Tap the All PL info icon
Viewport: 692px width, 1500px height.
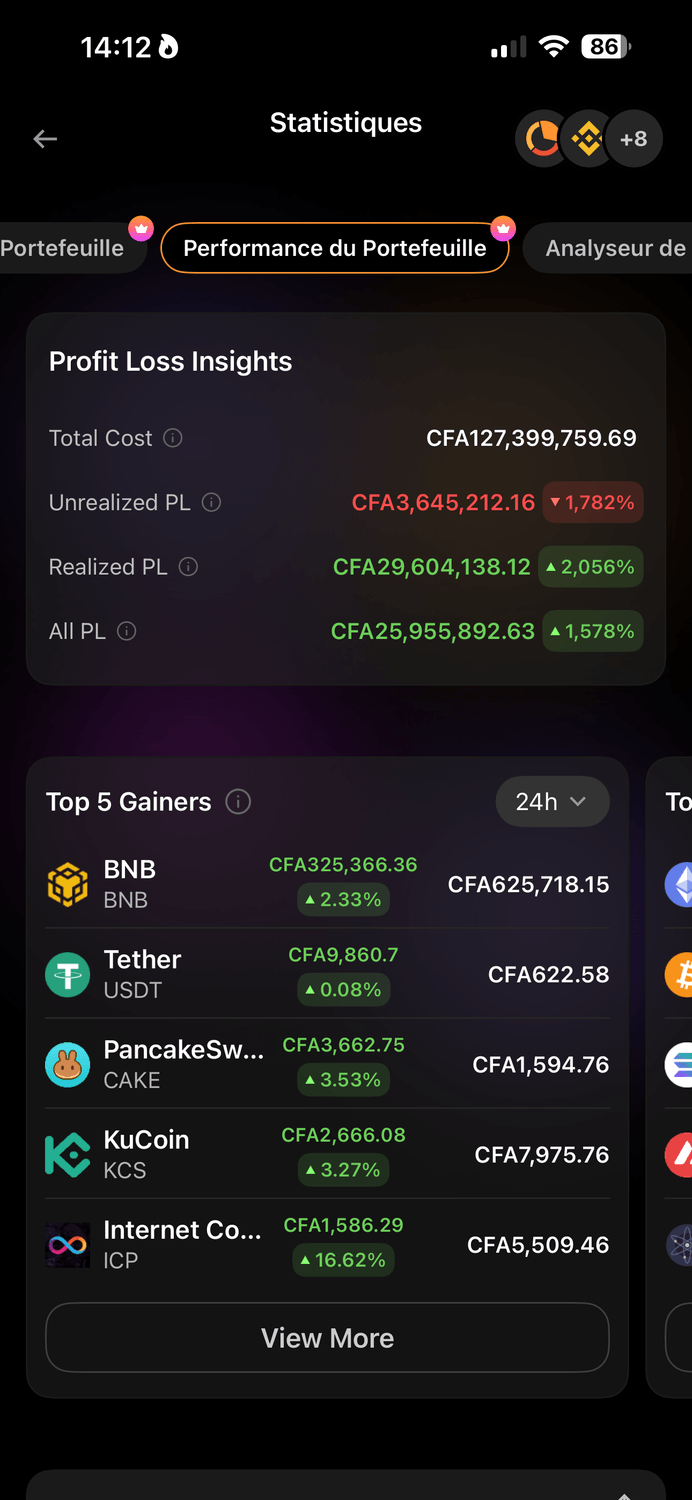tap(126, 631)
